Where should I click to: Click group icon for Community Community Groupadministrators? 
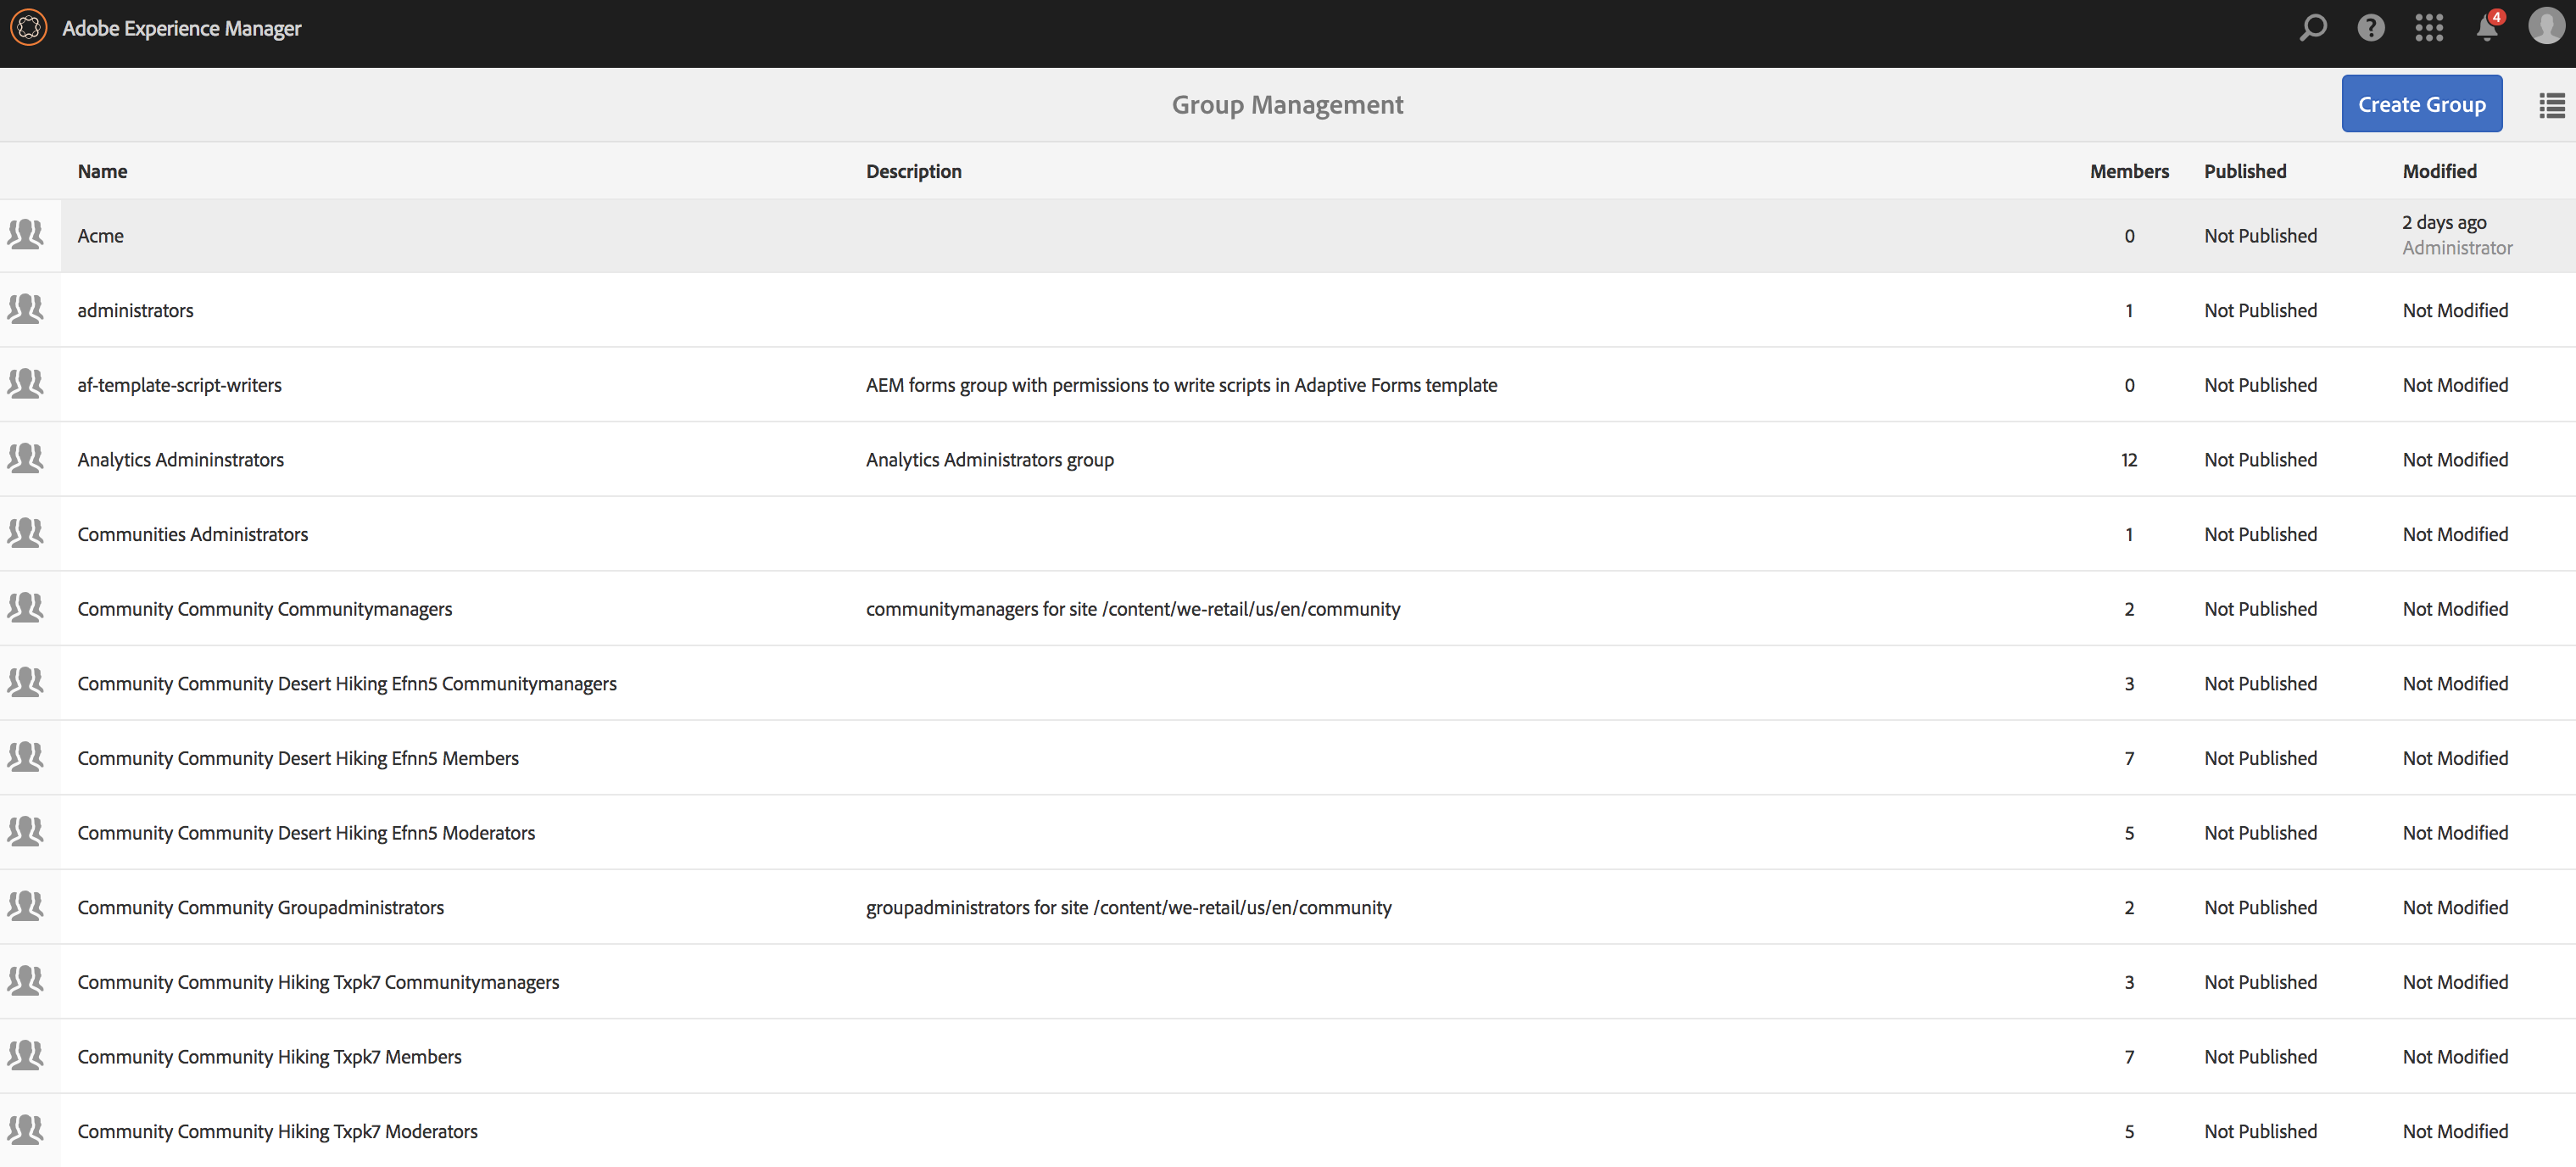pos(26,907)
